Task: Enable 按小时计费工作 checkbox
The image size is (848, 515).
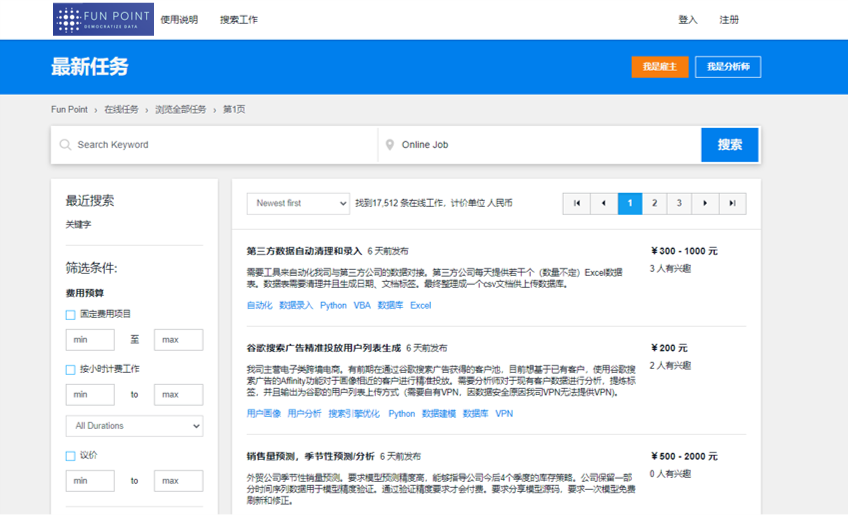Action: tap(70, 369)
